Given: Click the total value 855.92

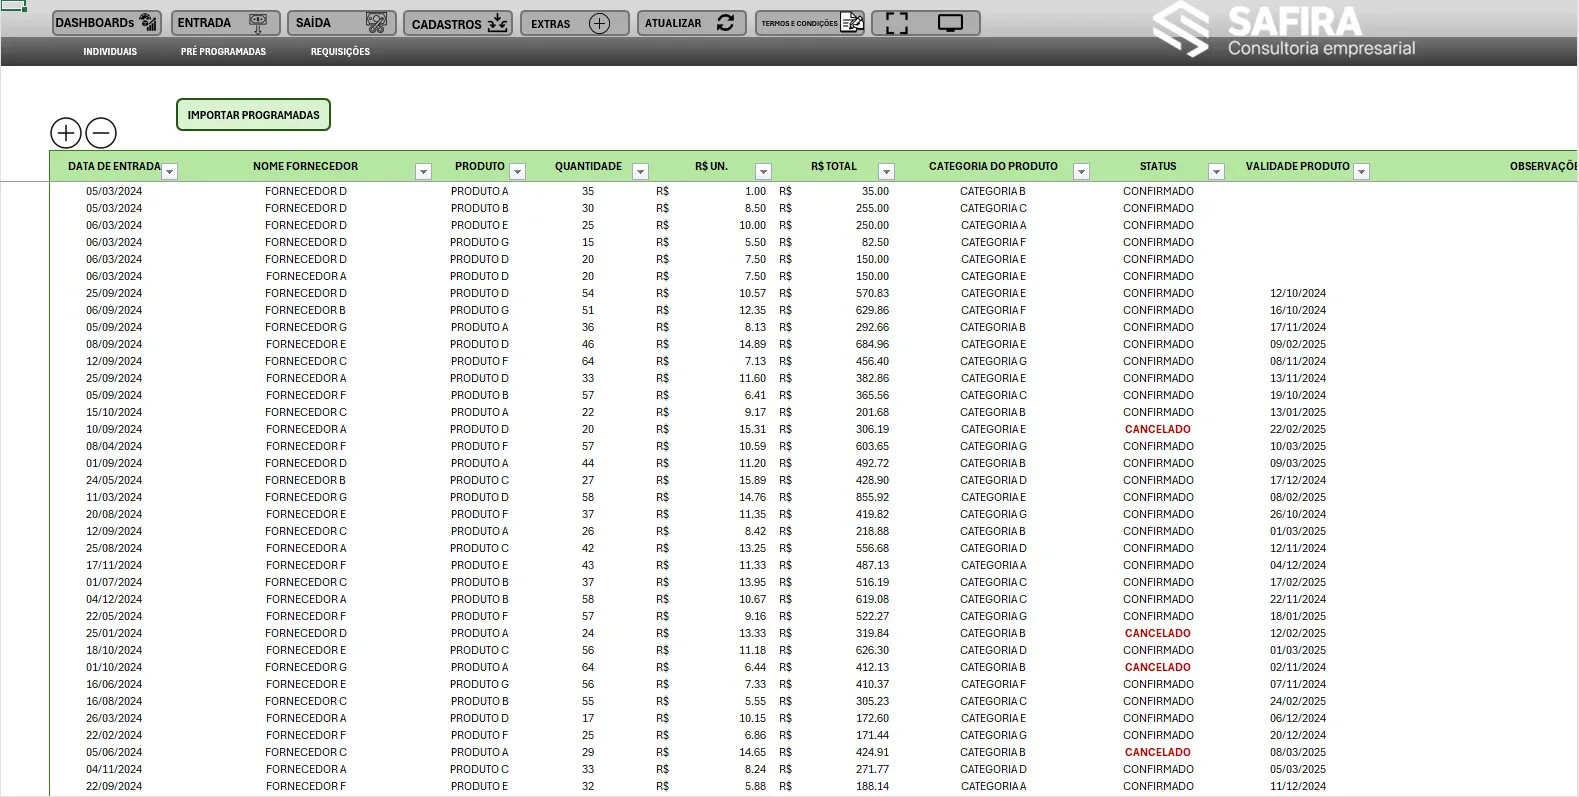Looking at the screenshot, I should (x=872, y=497).
